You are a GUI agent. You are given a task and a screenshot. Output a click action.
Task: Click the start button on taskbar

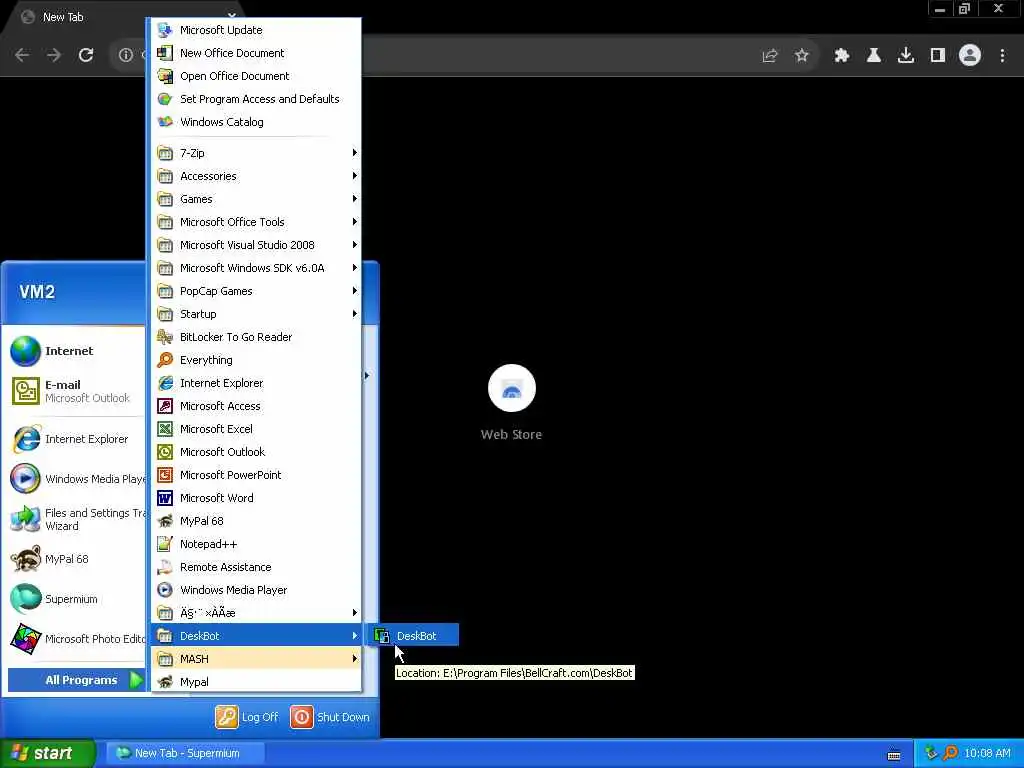[48, 753]
